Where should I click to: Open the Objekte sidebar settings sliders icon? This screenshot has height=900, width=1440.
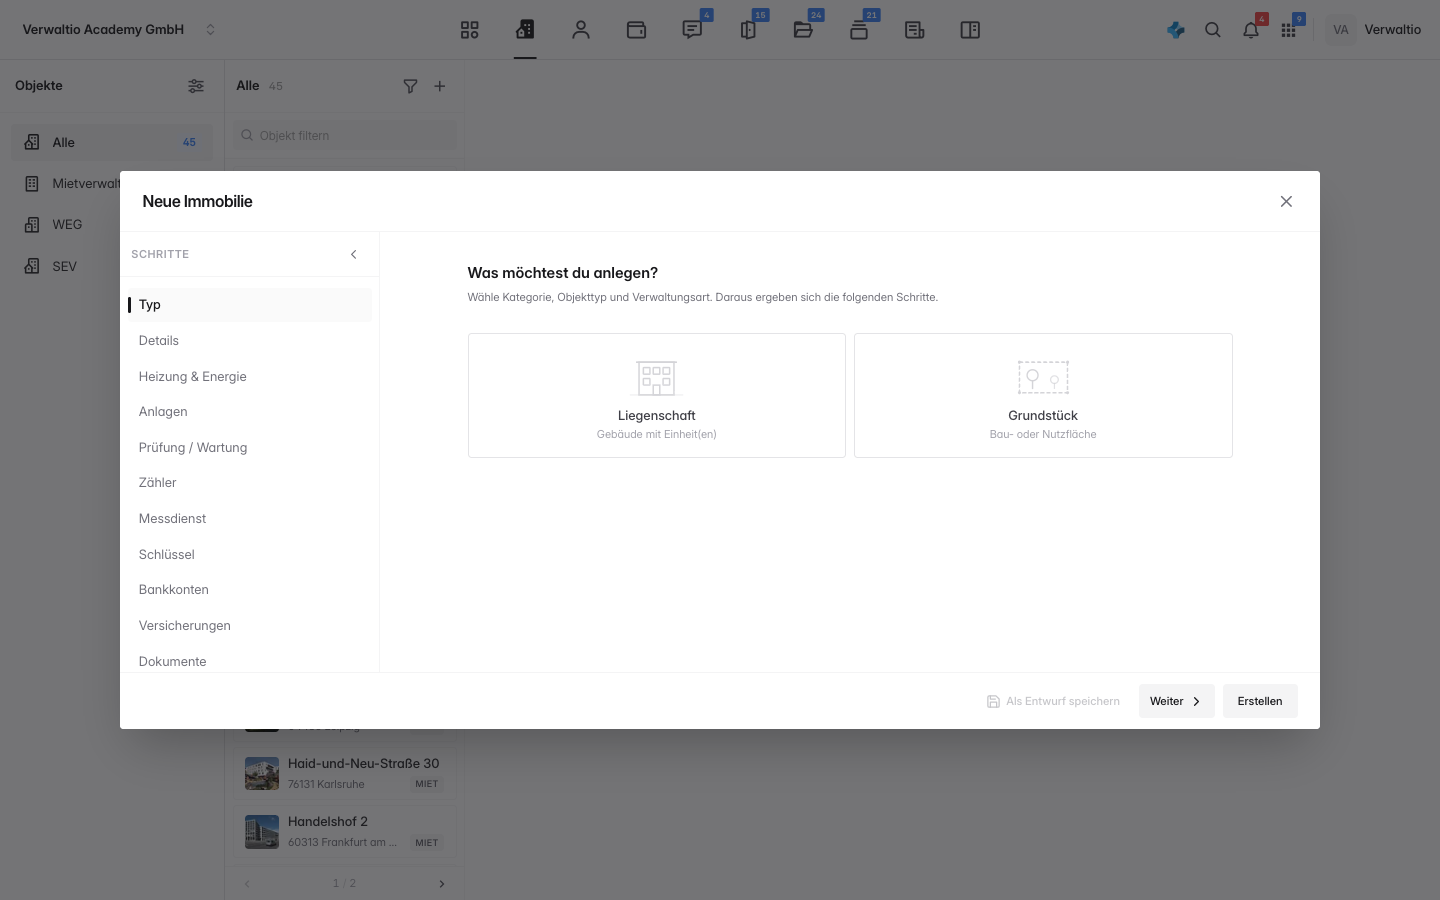point(196,86)
